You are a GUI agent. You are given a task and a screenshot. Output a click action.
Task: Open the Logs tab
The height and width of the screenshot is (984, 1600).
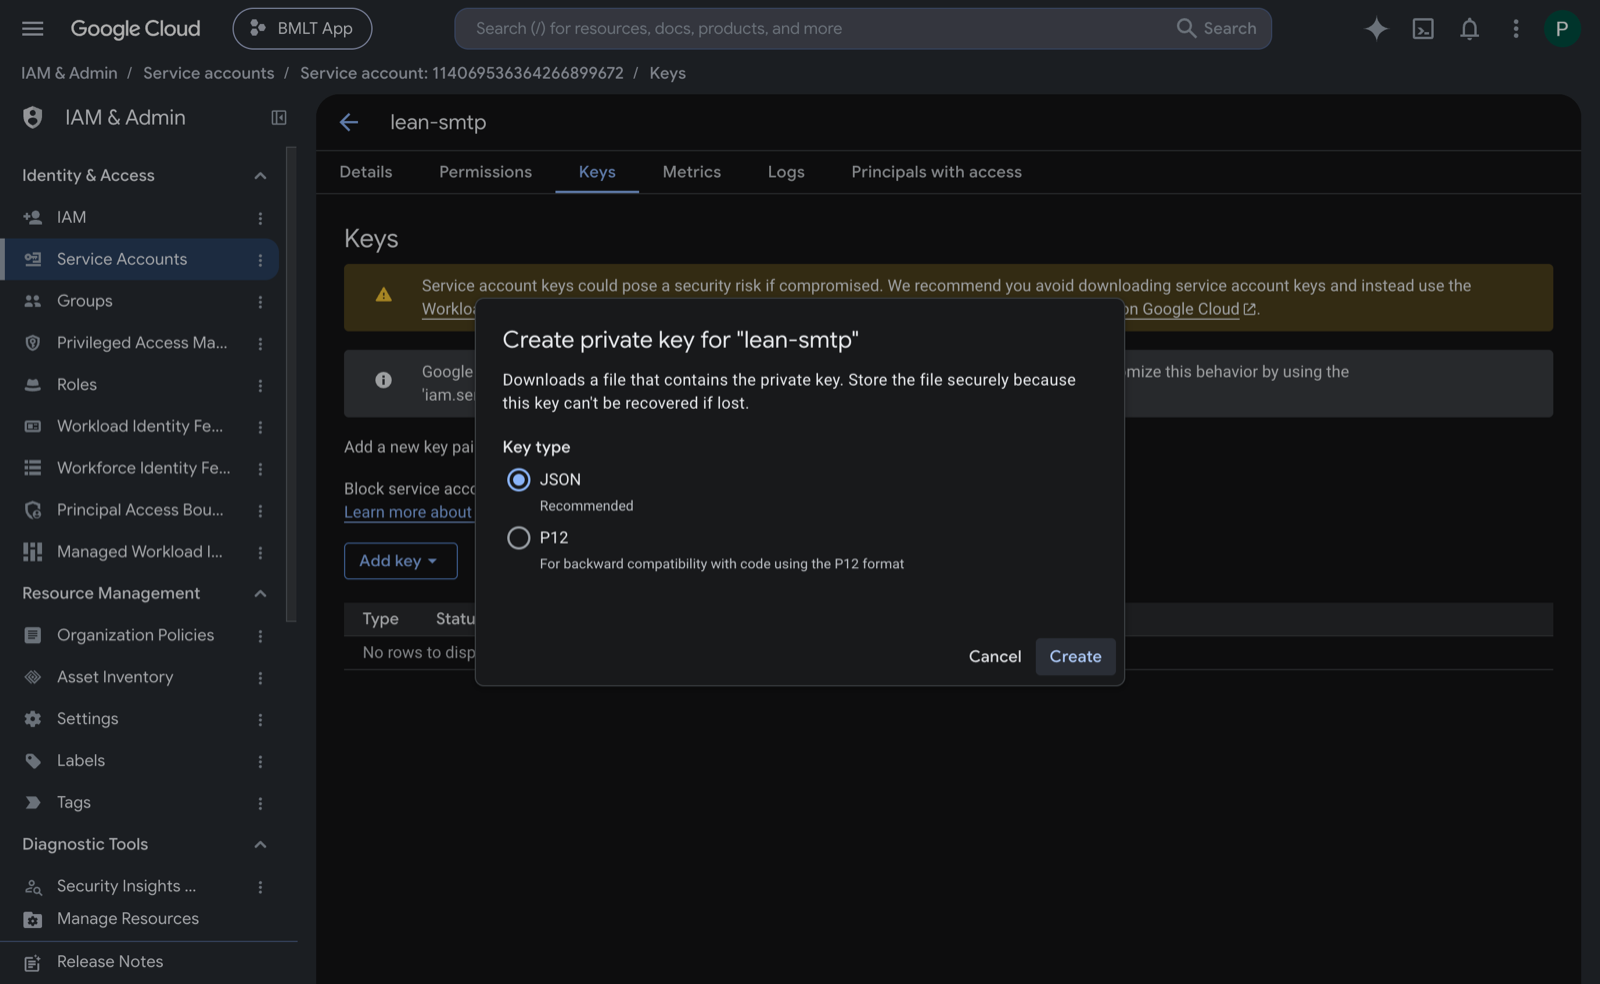786,172
